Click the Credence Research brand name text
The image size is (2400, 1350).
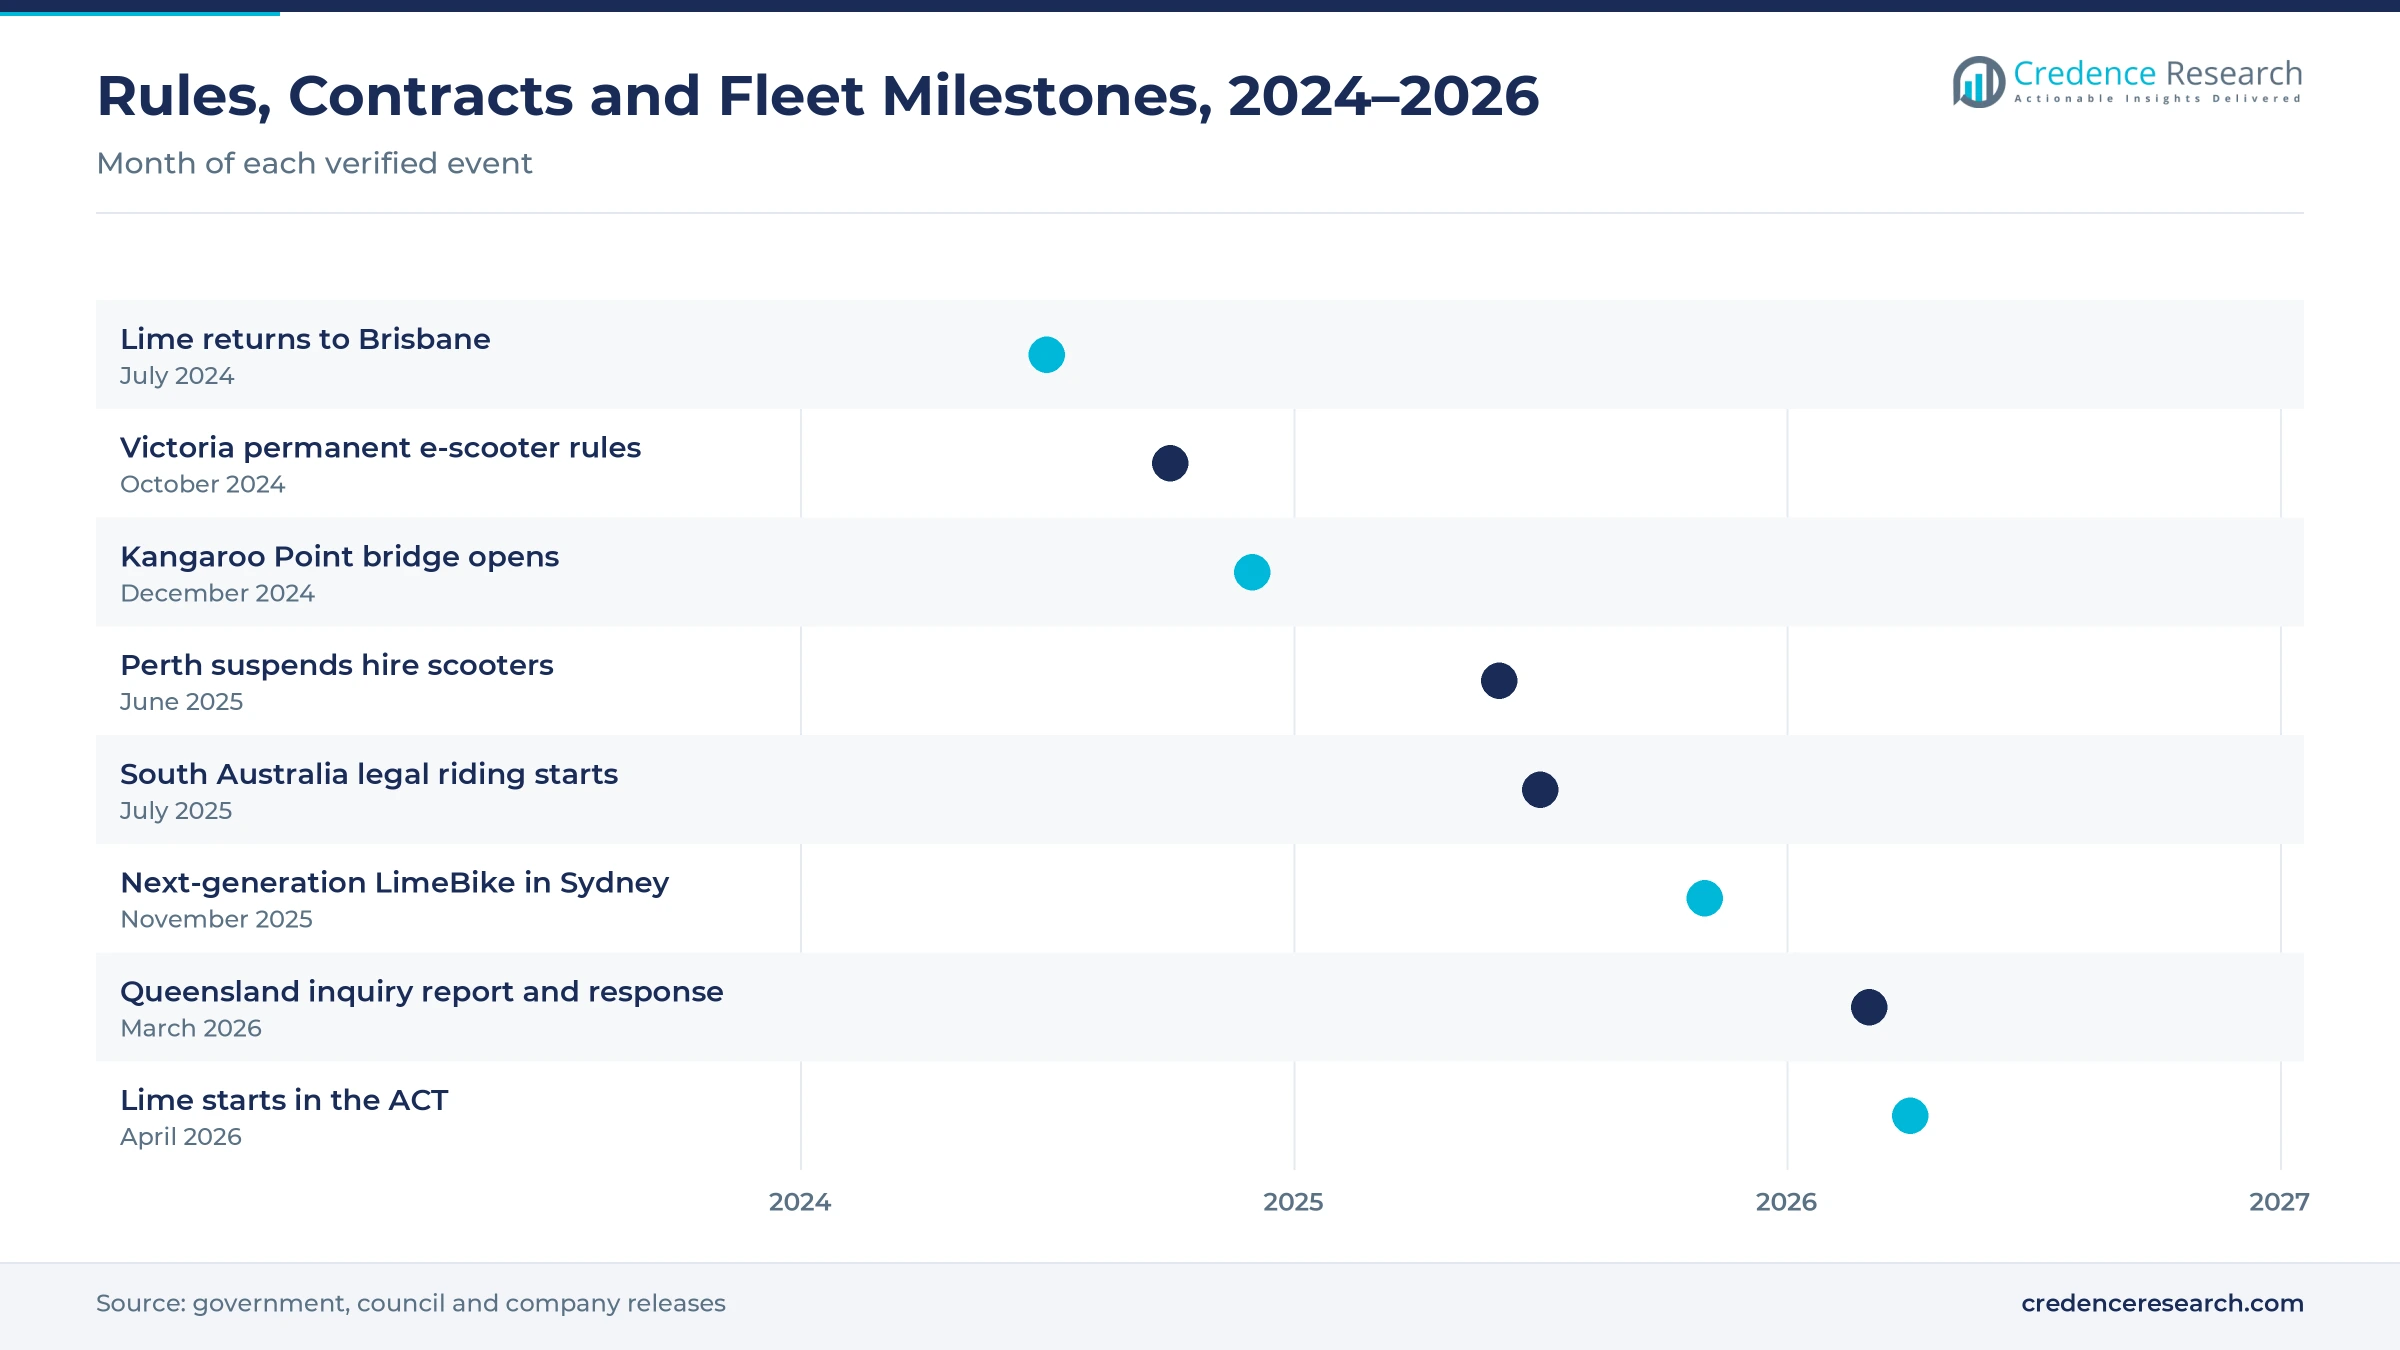pos(2158,73)
